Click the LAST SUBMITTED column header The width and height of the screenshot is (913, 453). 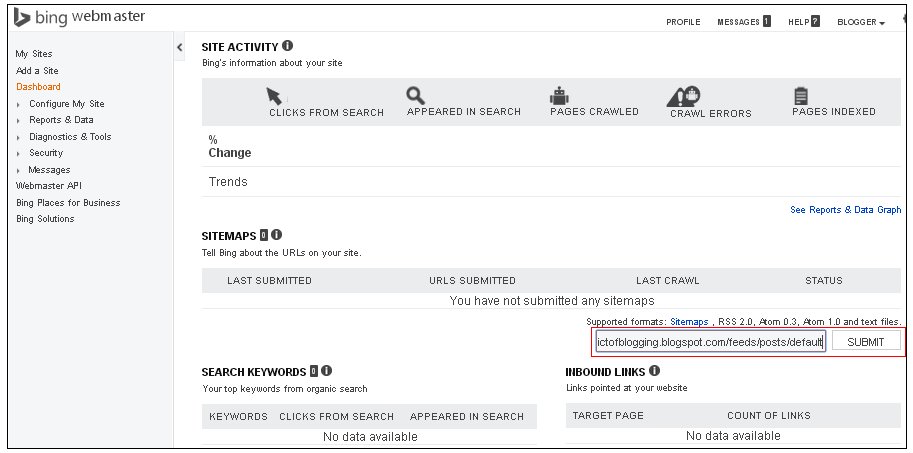270,281
